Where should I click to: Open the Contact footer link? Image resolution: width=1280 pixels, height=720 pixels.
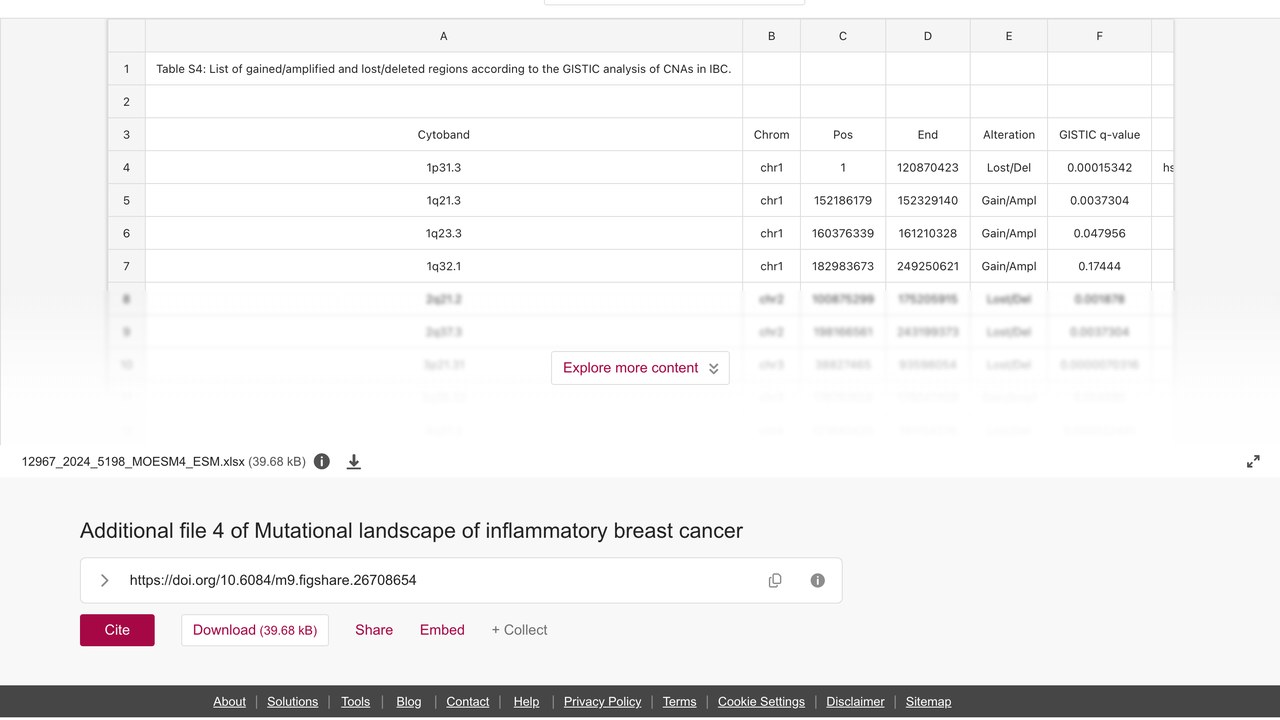tap(468, 702)
